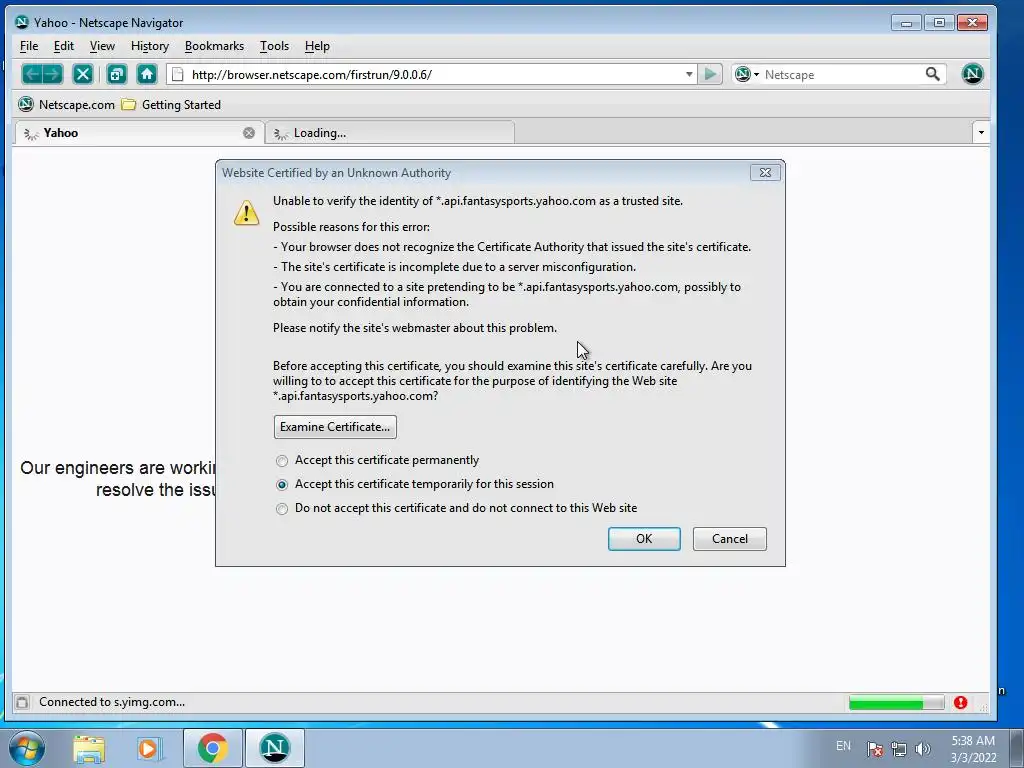Confirm the dialog with OK
This screenshot has height=768, width=1024.
(x=644, y=539)
